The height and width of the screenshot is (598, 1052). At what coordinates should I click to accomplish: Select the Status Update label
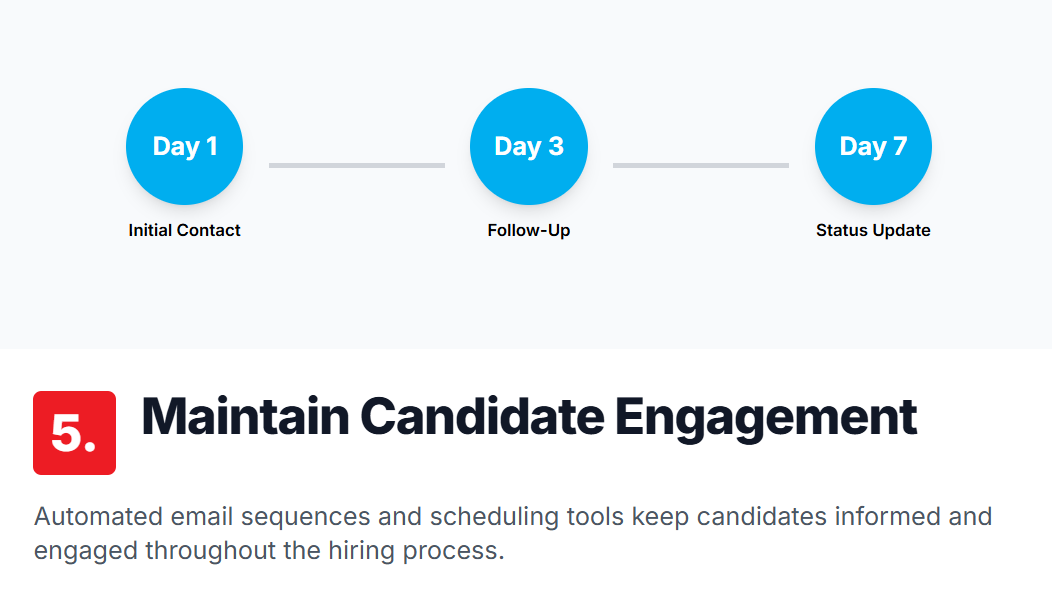[873, 230]
